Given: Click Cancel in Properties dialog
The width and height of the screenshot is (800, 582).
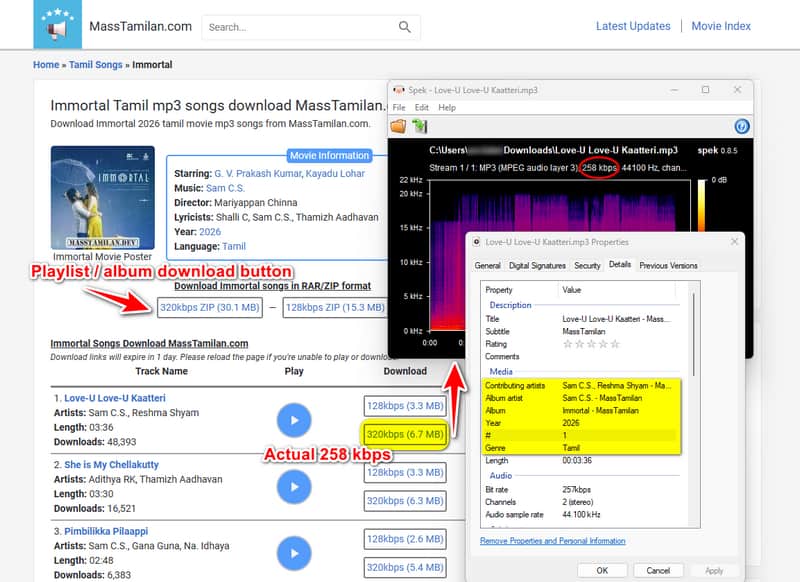Looking at the screenshot, I should [658, 570].
